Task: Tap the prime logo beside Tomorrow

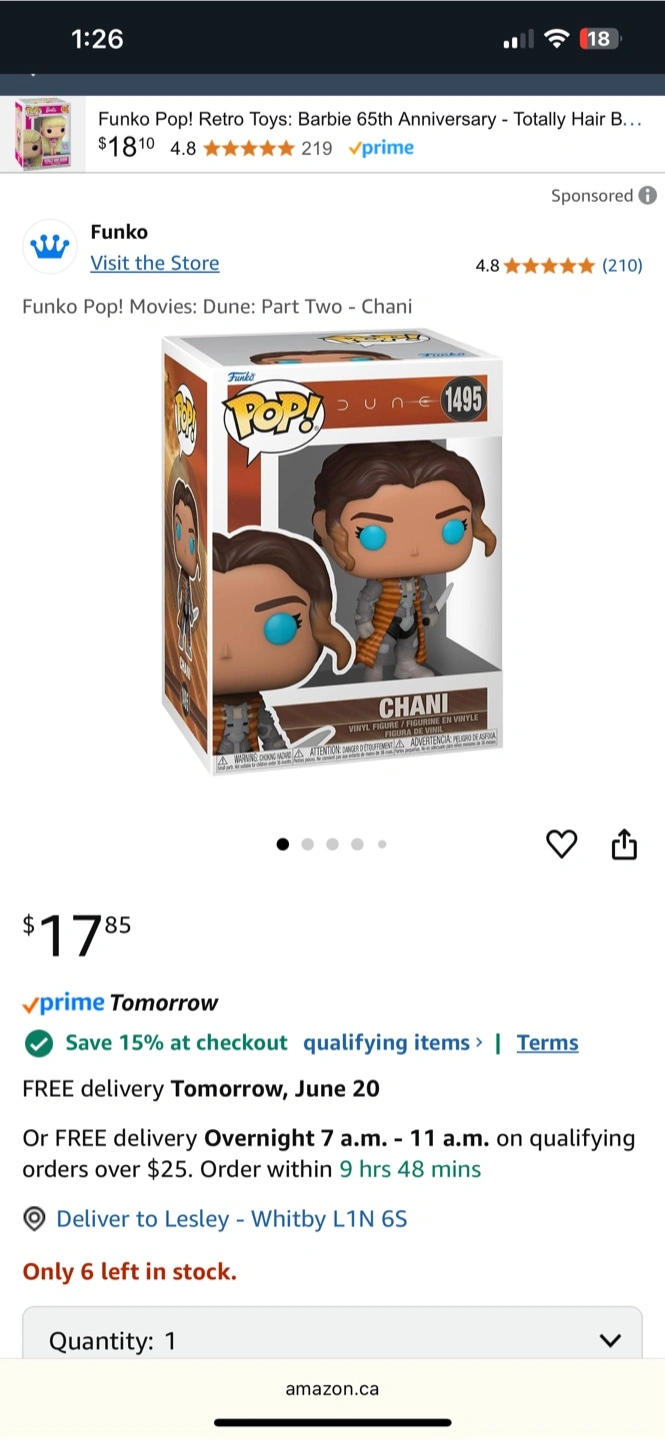Action: 63,1003
